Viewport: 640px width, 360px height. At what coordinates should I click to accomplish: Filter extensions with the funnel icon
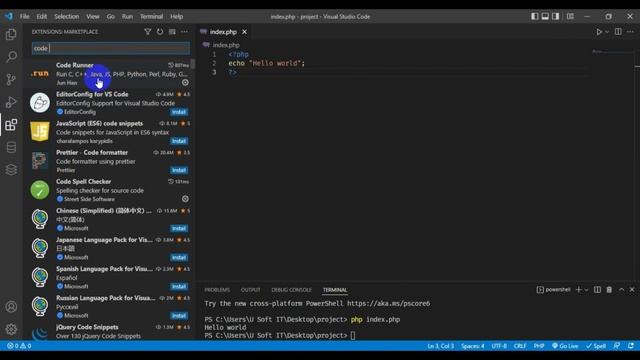pyautogui.click(x=147, y=32)
